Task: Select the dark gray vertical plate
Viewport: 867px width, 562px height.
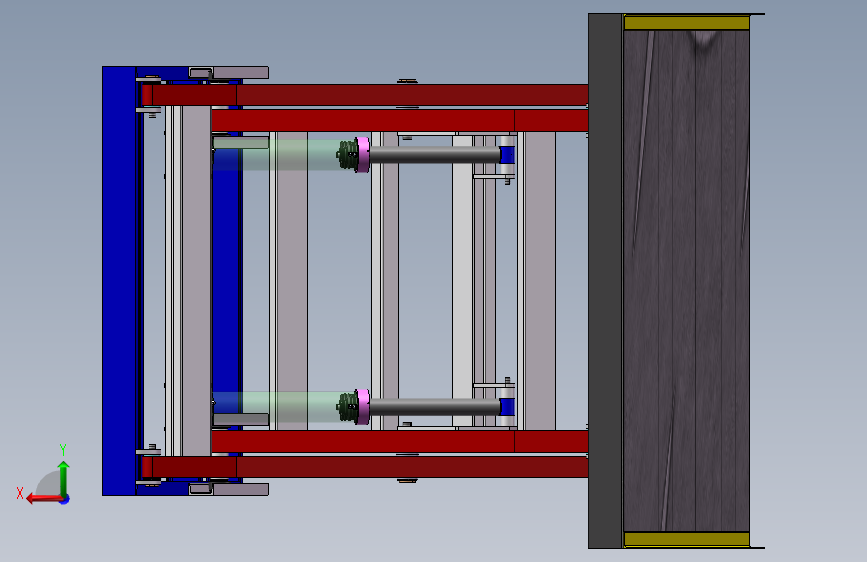Action: pyautogui.click(x=605, y=281)
